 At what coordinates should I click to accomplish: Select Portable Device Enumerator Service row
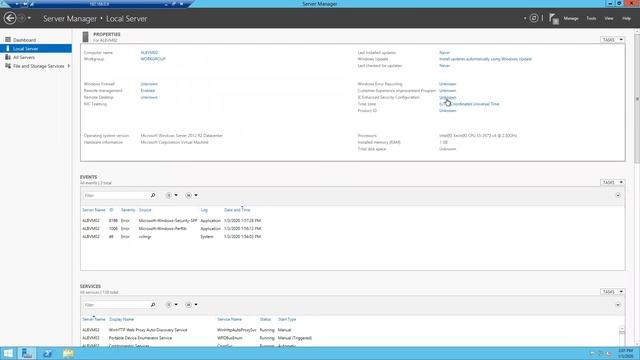350,338
